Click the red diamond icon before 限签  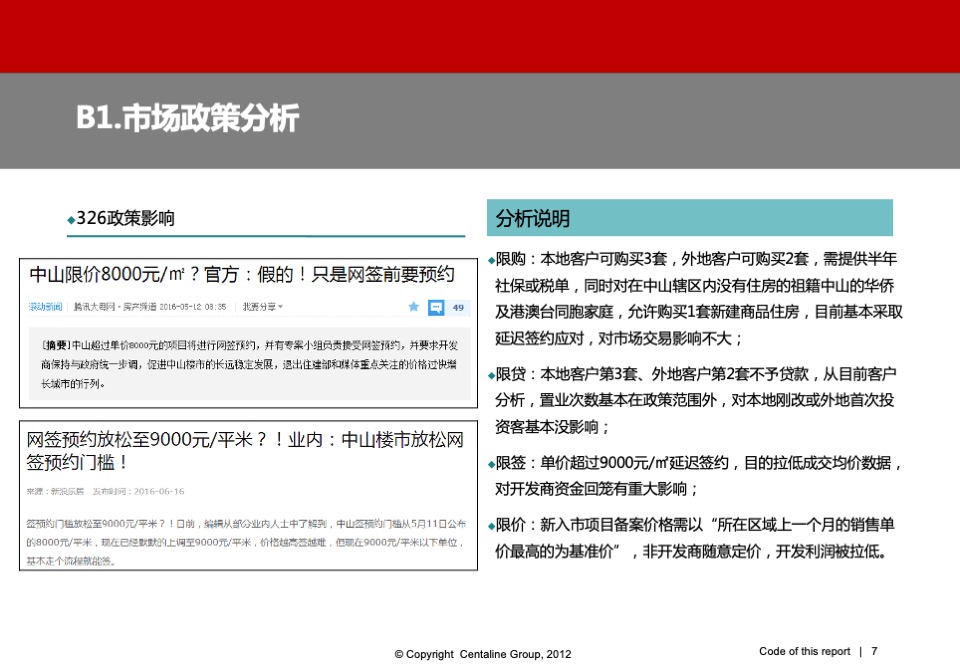click(x=490, y=463)
